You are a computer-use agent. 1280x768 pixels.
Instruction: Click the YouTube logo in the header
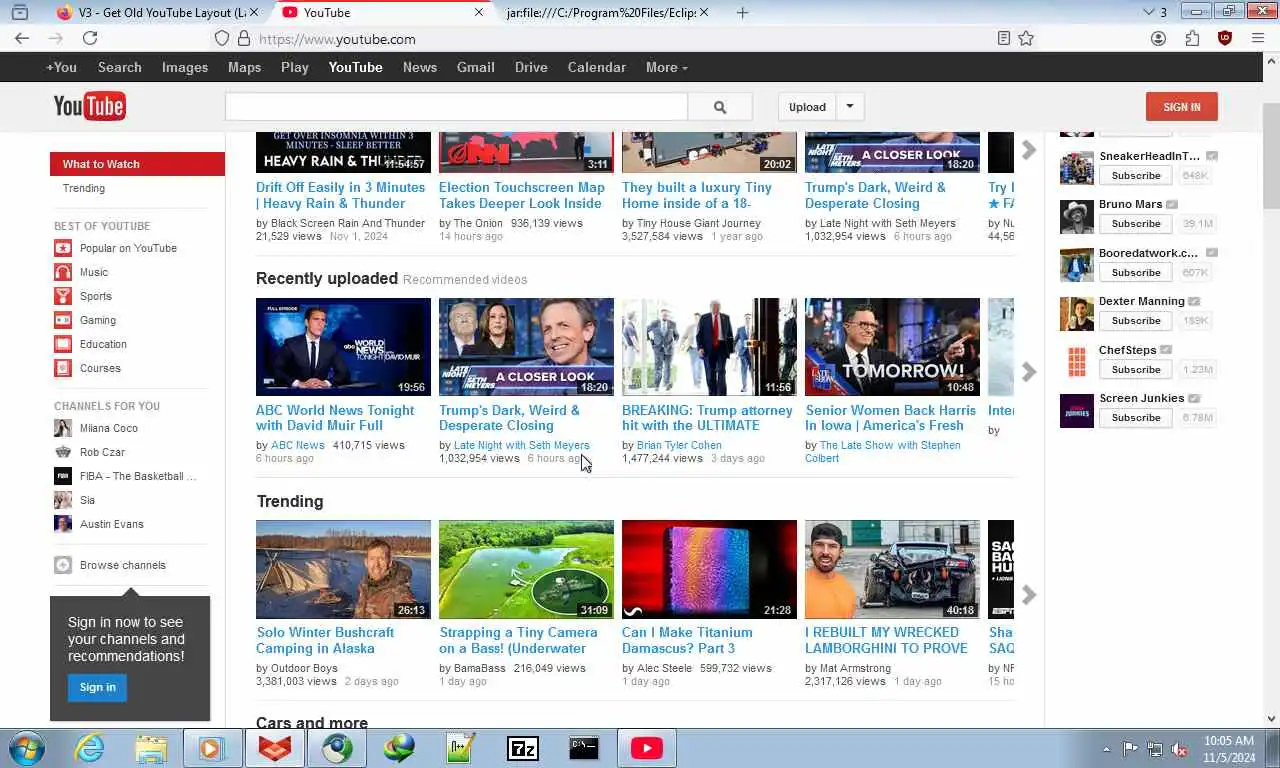89,106
